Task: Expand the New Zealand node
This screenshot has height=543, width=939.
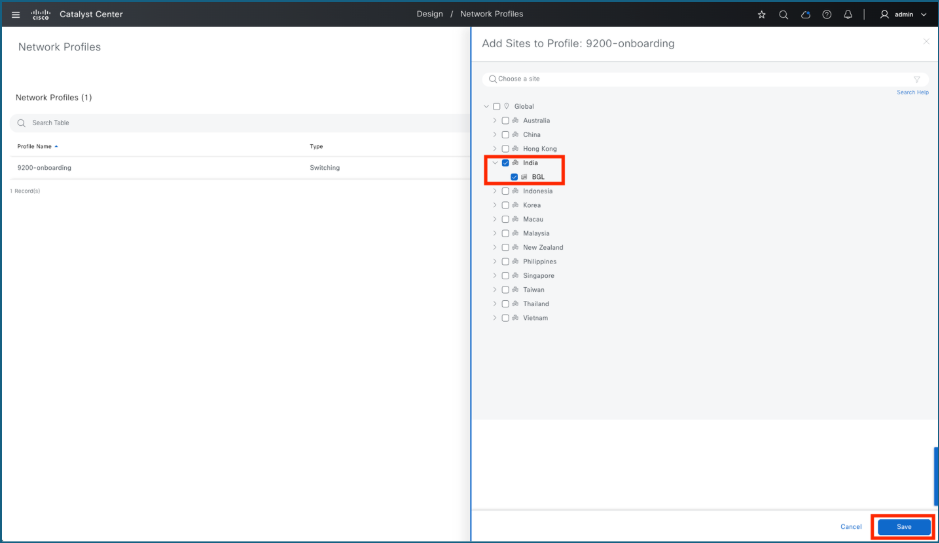Action: pos(495,247)
